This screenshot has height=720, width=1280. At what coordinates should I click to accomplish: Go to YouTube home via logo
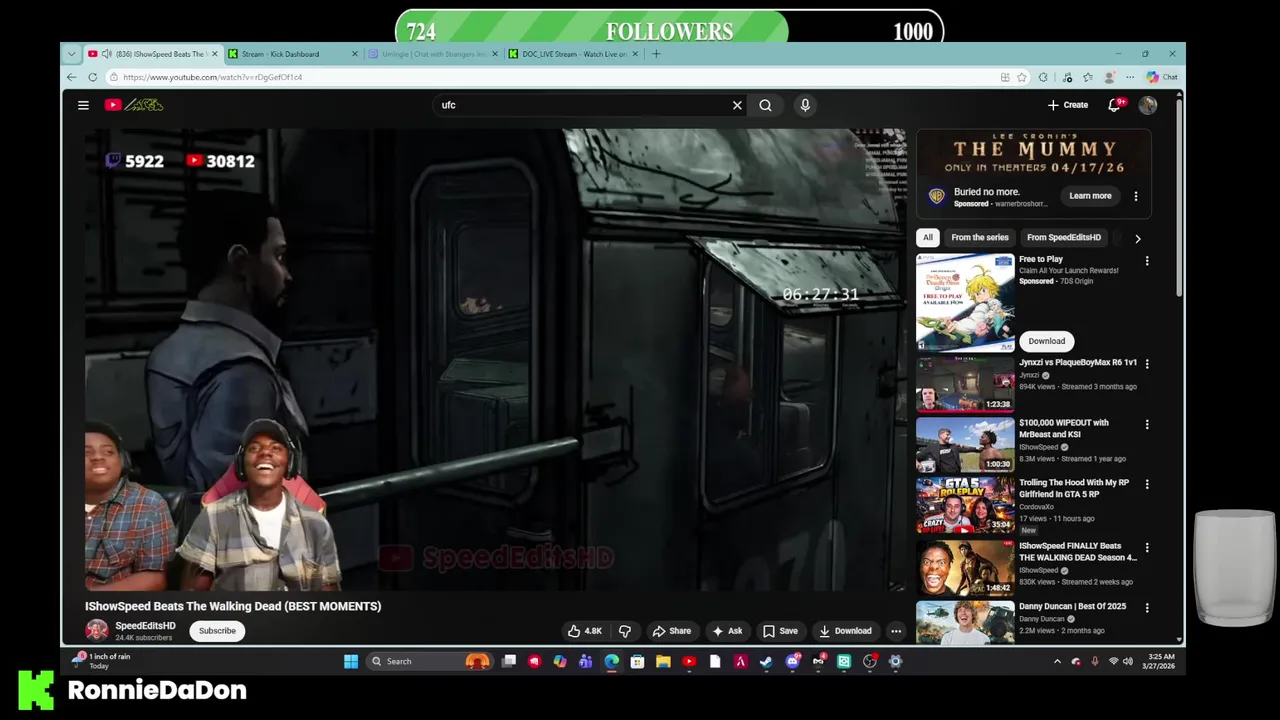(134, 105)
